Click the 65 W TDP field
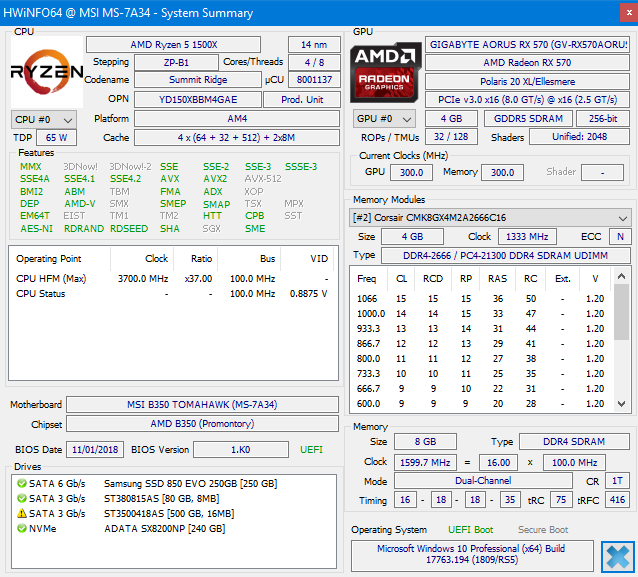The image size is (638, 577). pyautogui.click(x=56, y=138)
